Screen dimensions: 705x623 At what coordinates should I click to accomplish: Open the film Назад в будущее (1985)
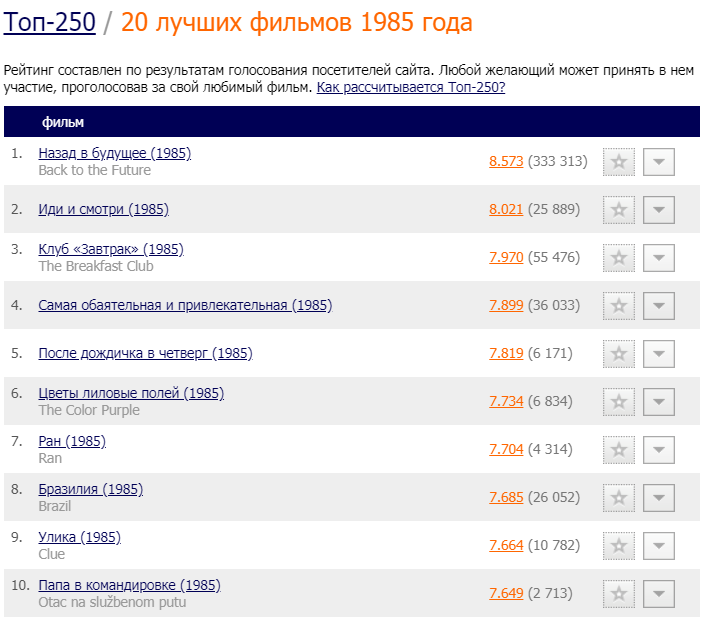click(x=115, y=153)
